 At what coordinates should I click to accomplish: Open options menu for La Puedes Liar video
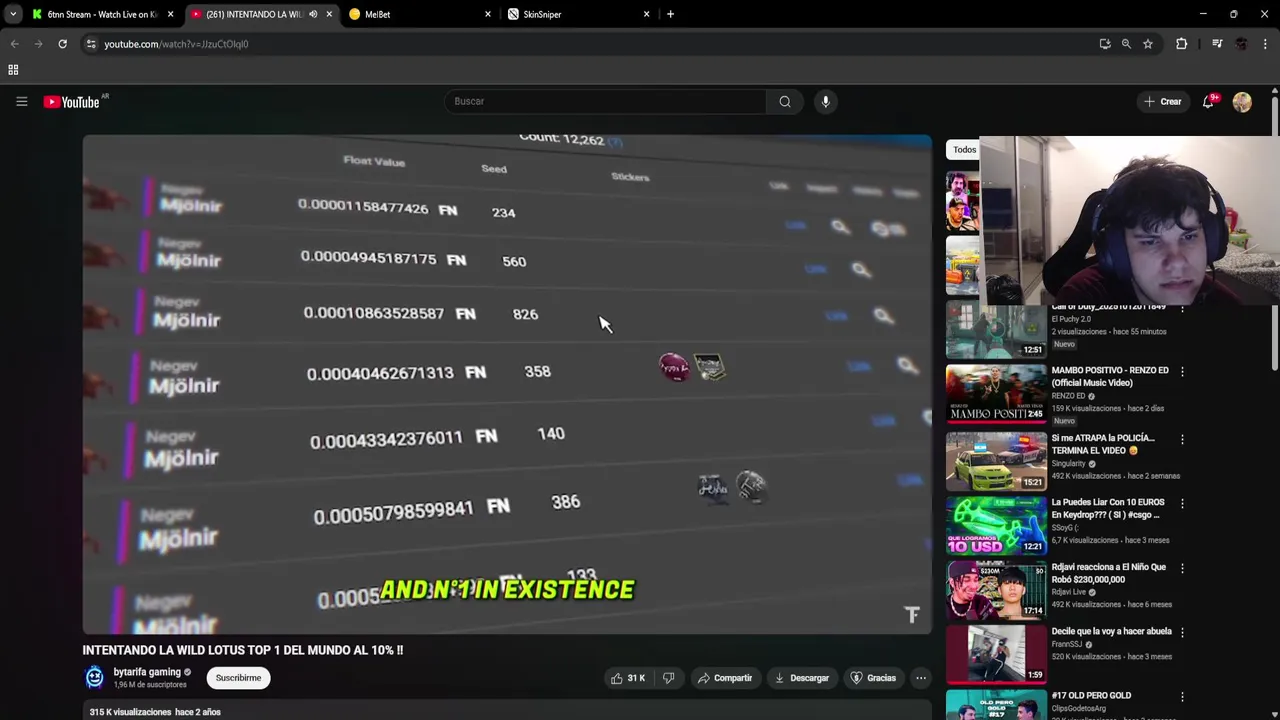1182,504
